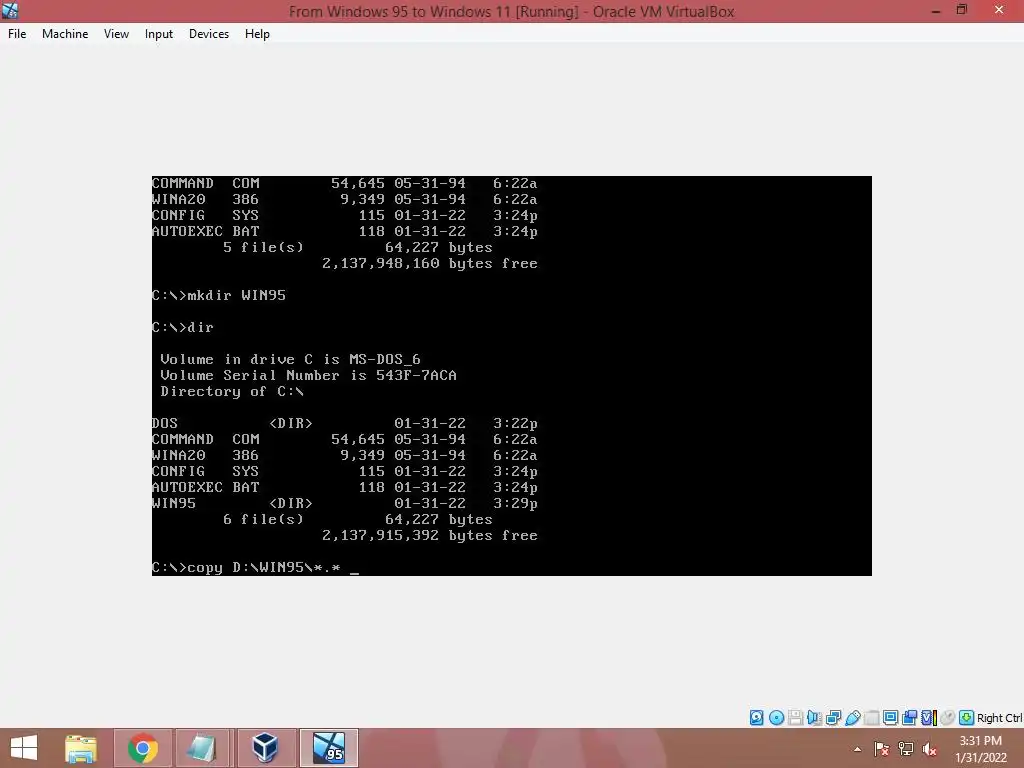Restore down the VirtualBox VM window

pyautogui.click(x=962, y=10)
